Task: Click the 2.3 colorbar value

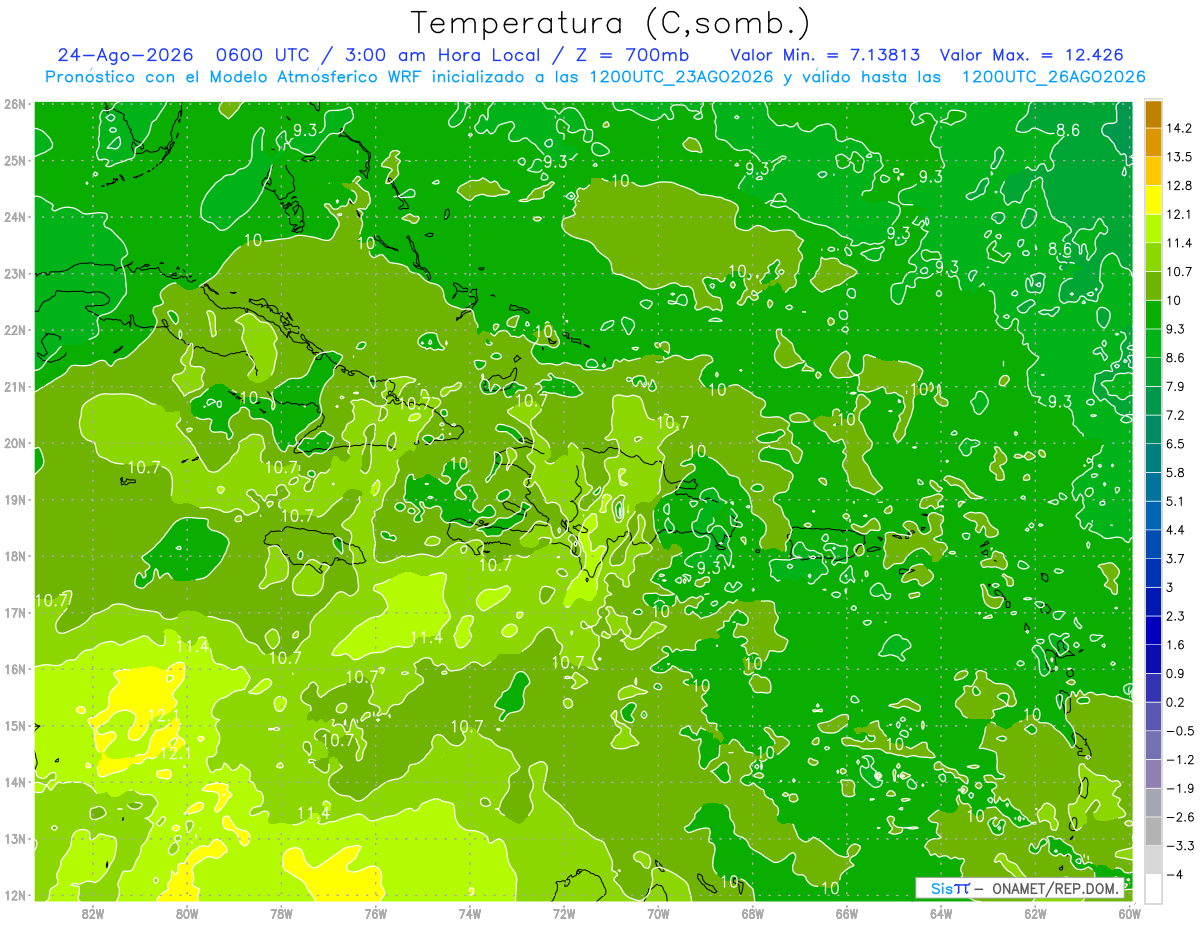Action: tap(1175, 616)
